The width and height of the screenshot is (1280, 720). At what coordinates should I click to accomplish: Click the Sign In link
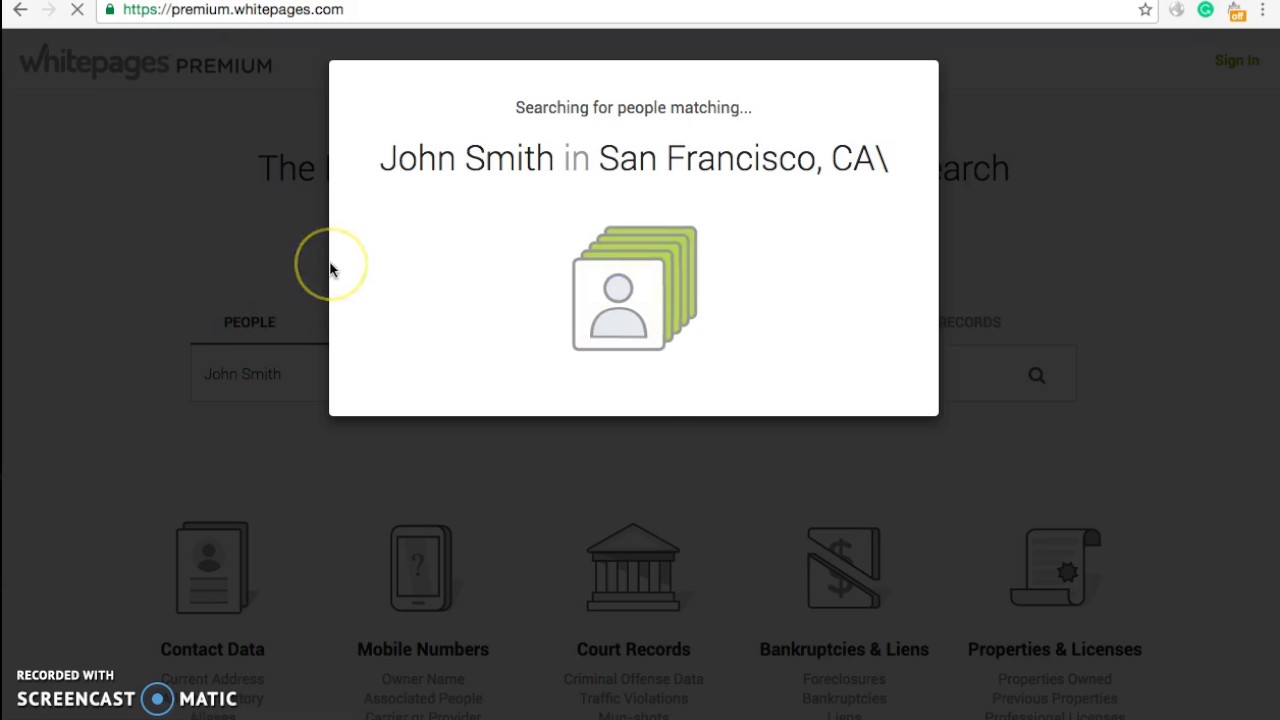pyautogui.click(x=1237, y=61)
